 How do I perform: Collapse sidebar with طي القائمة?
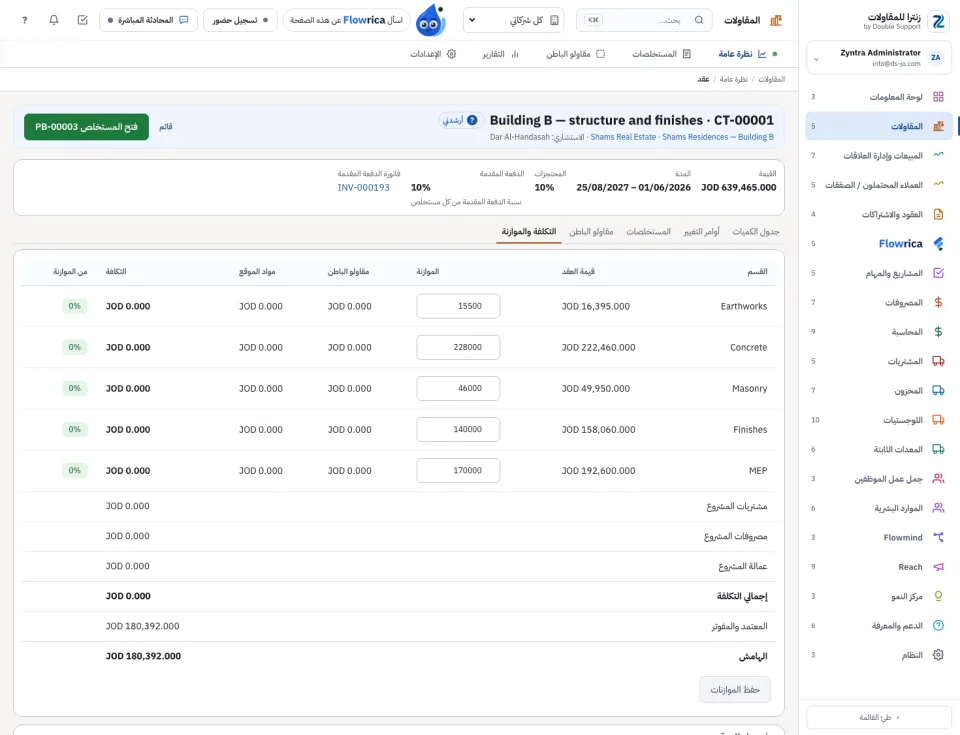[879, 717]
